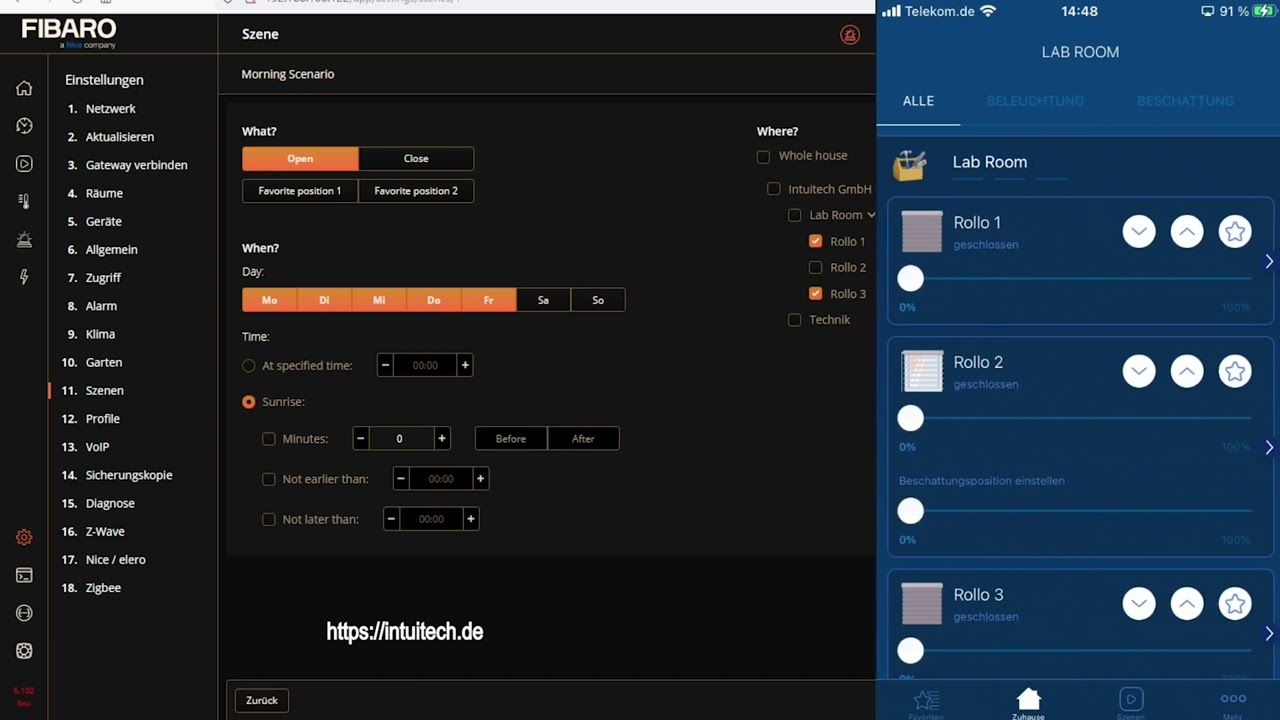
Task: Click the Beschattungsposition slider handle
Action: click(910, 511)
